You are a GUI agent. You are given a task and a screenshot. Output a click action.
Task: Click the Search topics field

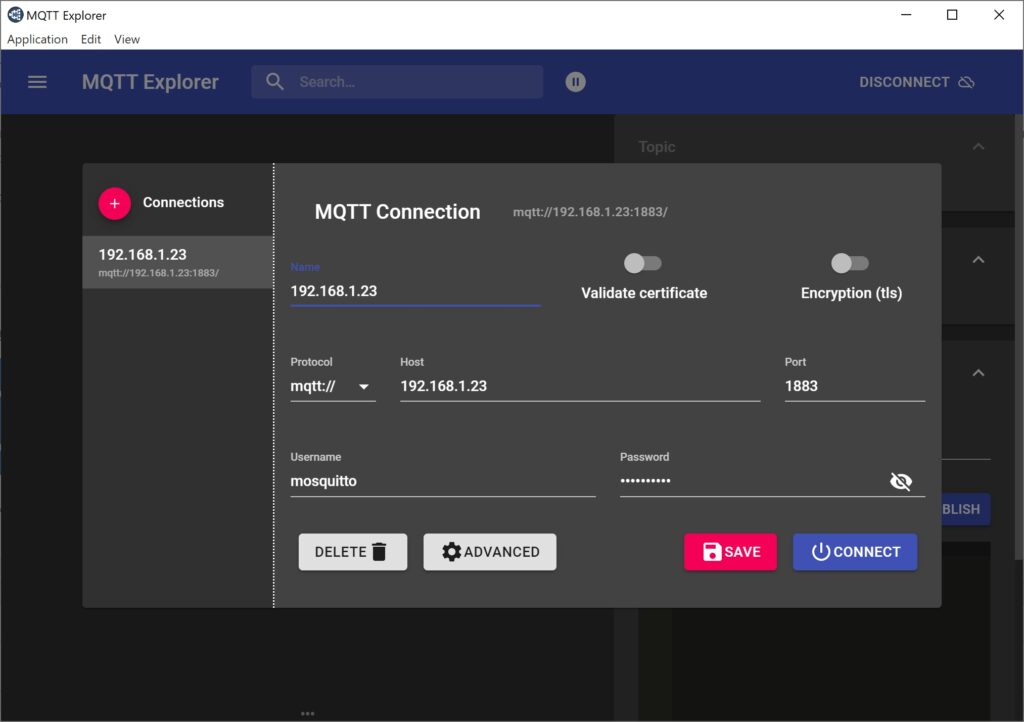(x=397, y=82)
